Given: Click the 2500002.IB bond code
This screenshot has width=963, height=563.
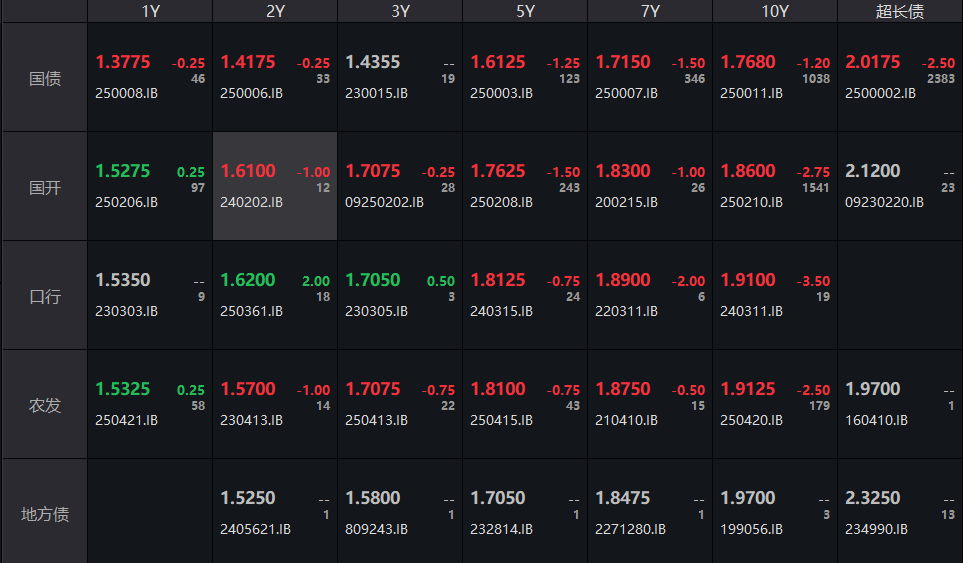Looking at the screenshot, I should click(880, 93).
